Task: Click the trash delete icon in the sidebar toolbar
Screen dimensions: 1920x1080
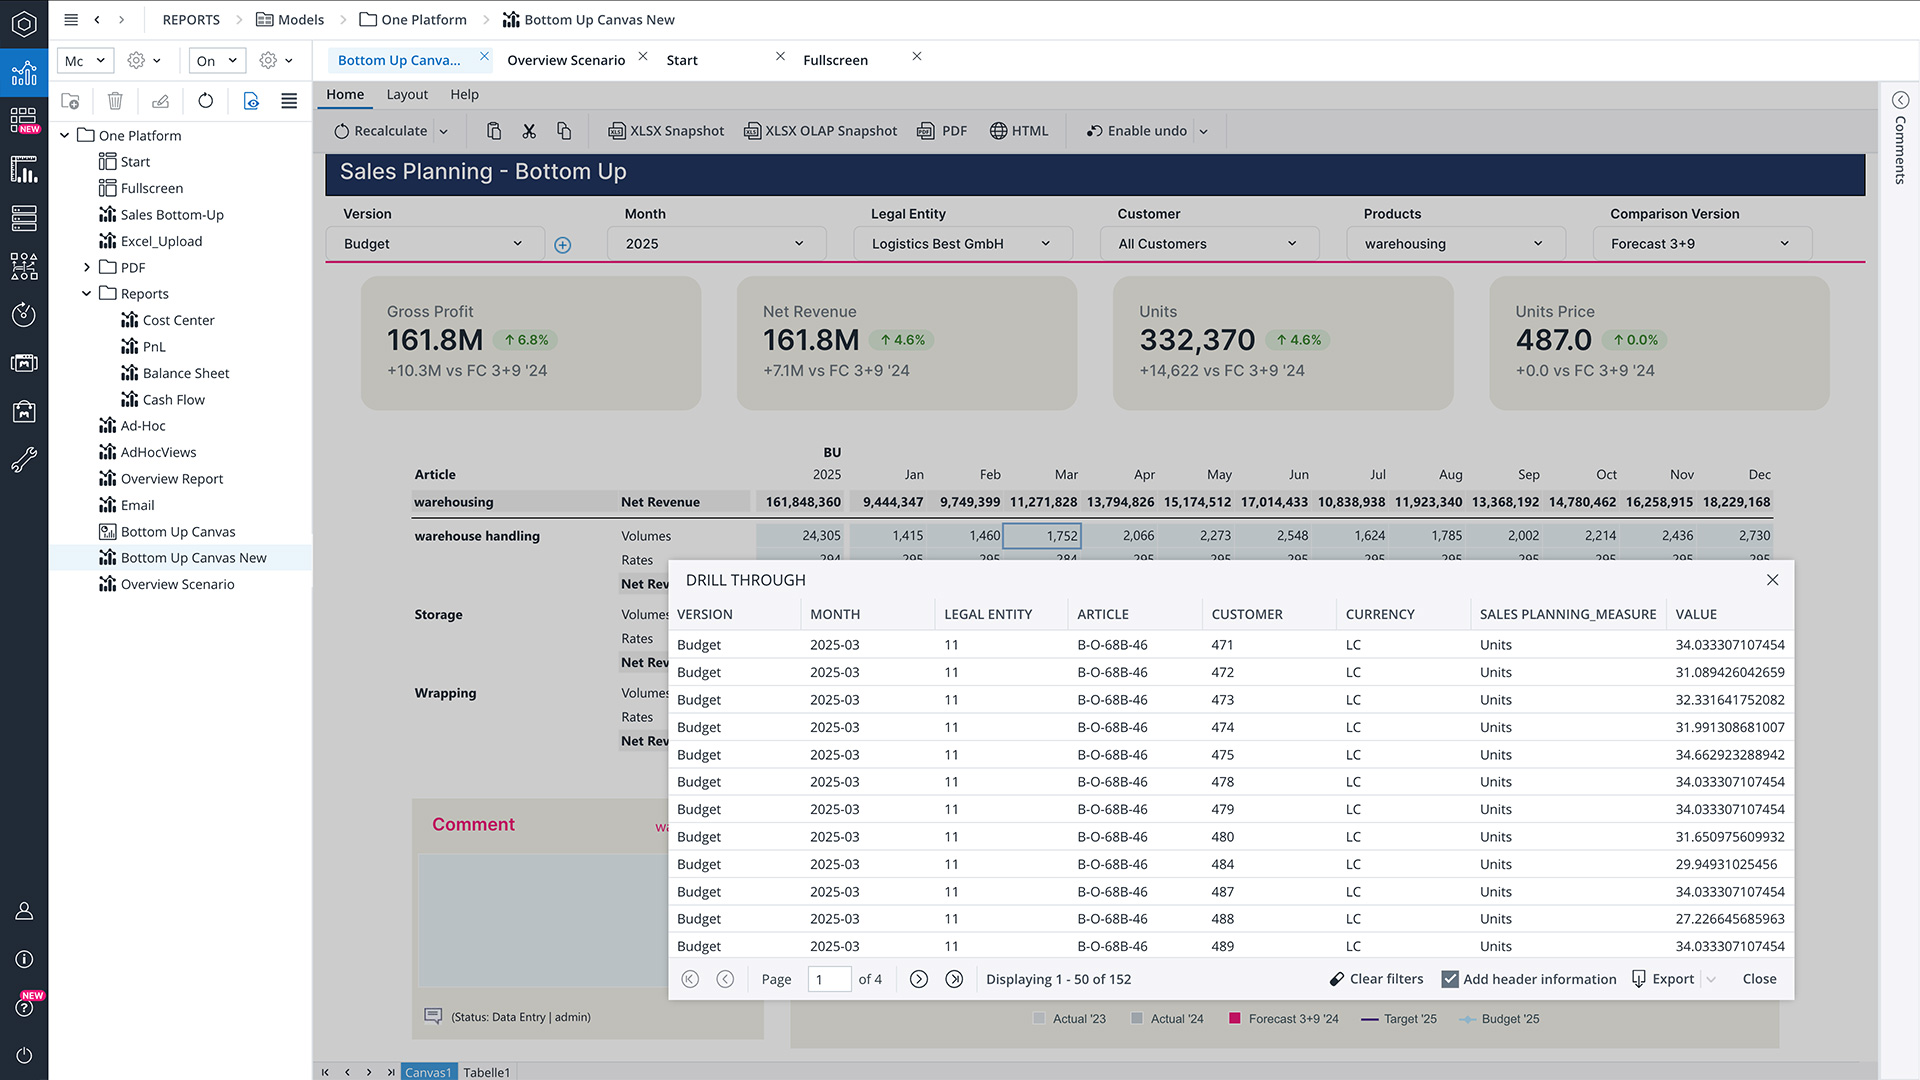Action: click(x=115, y=101)
